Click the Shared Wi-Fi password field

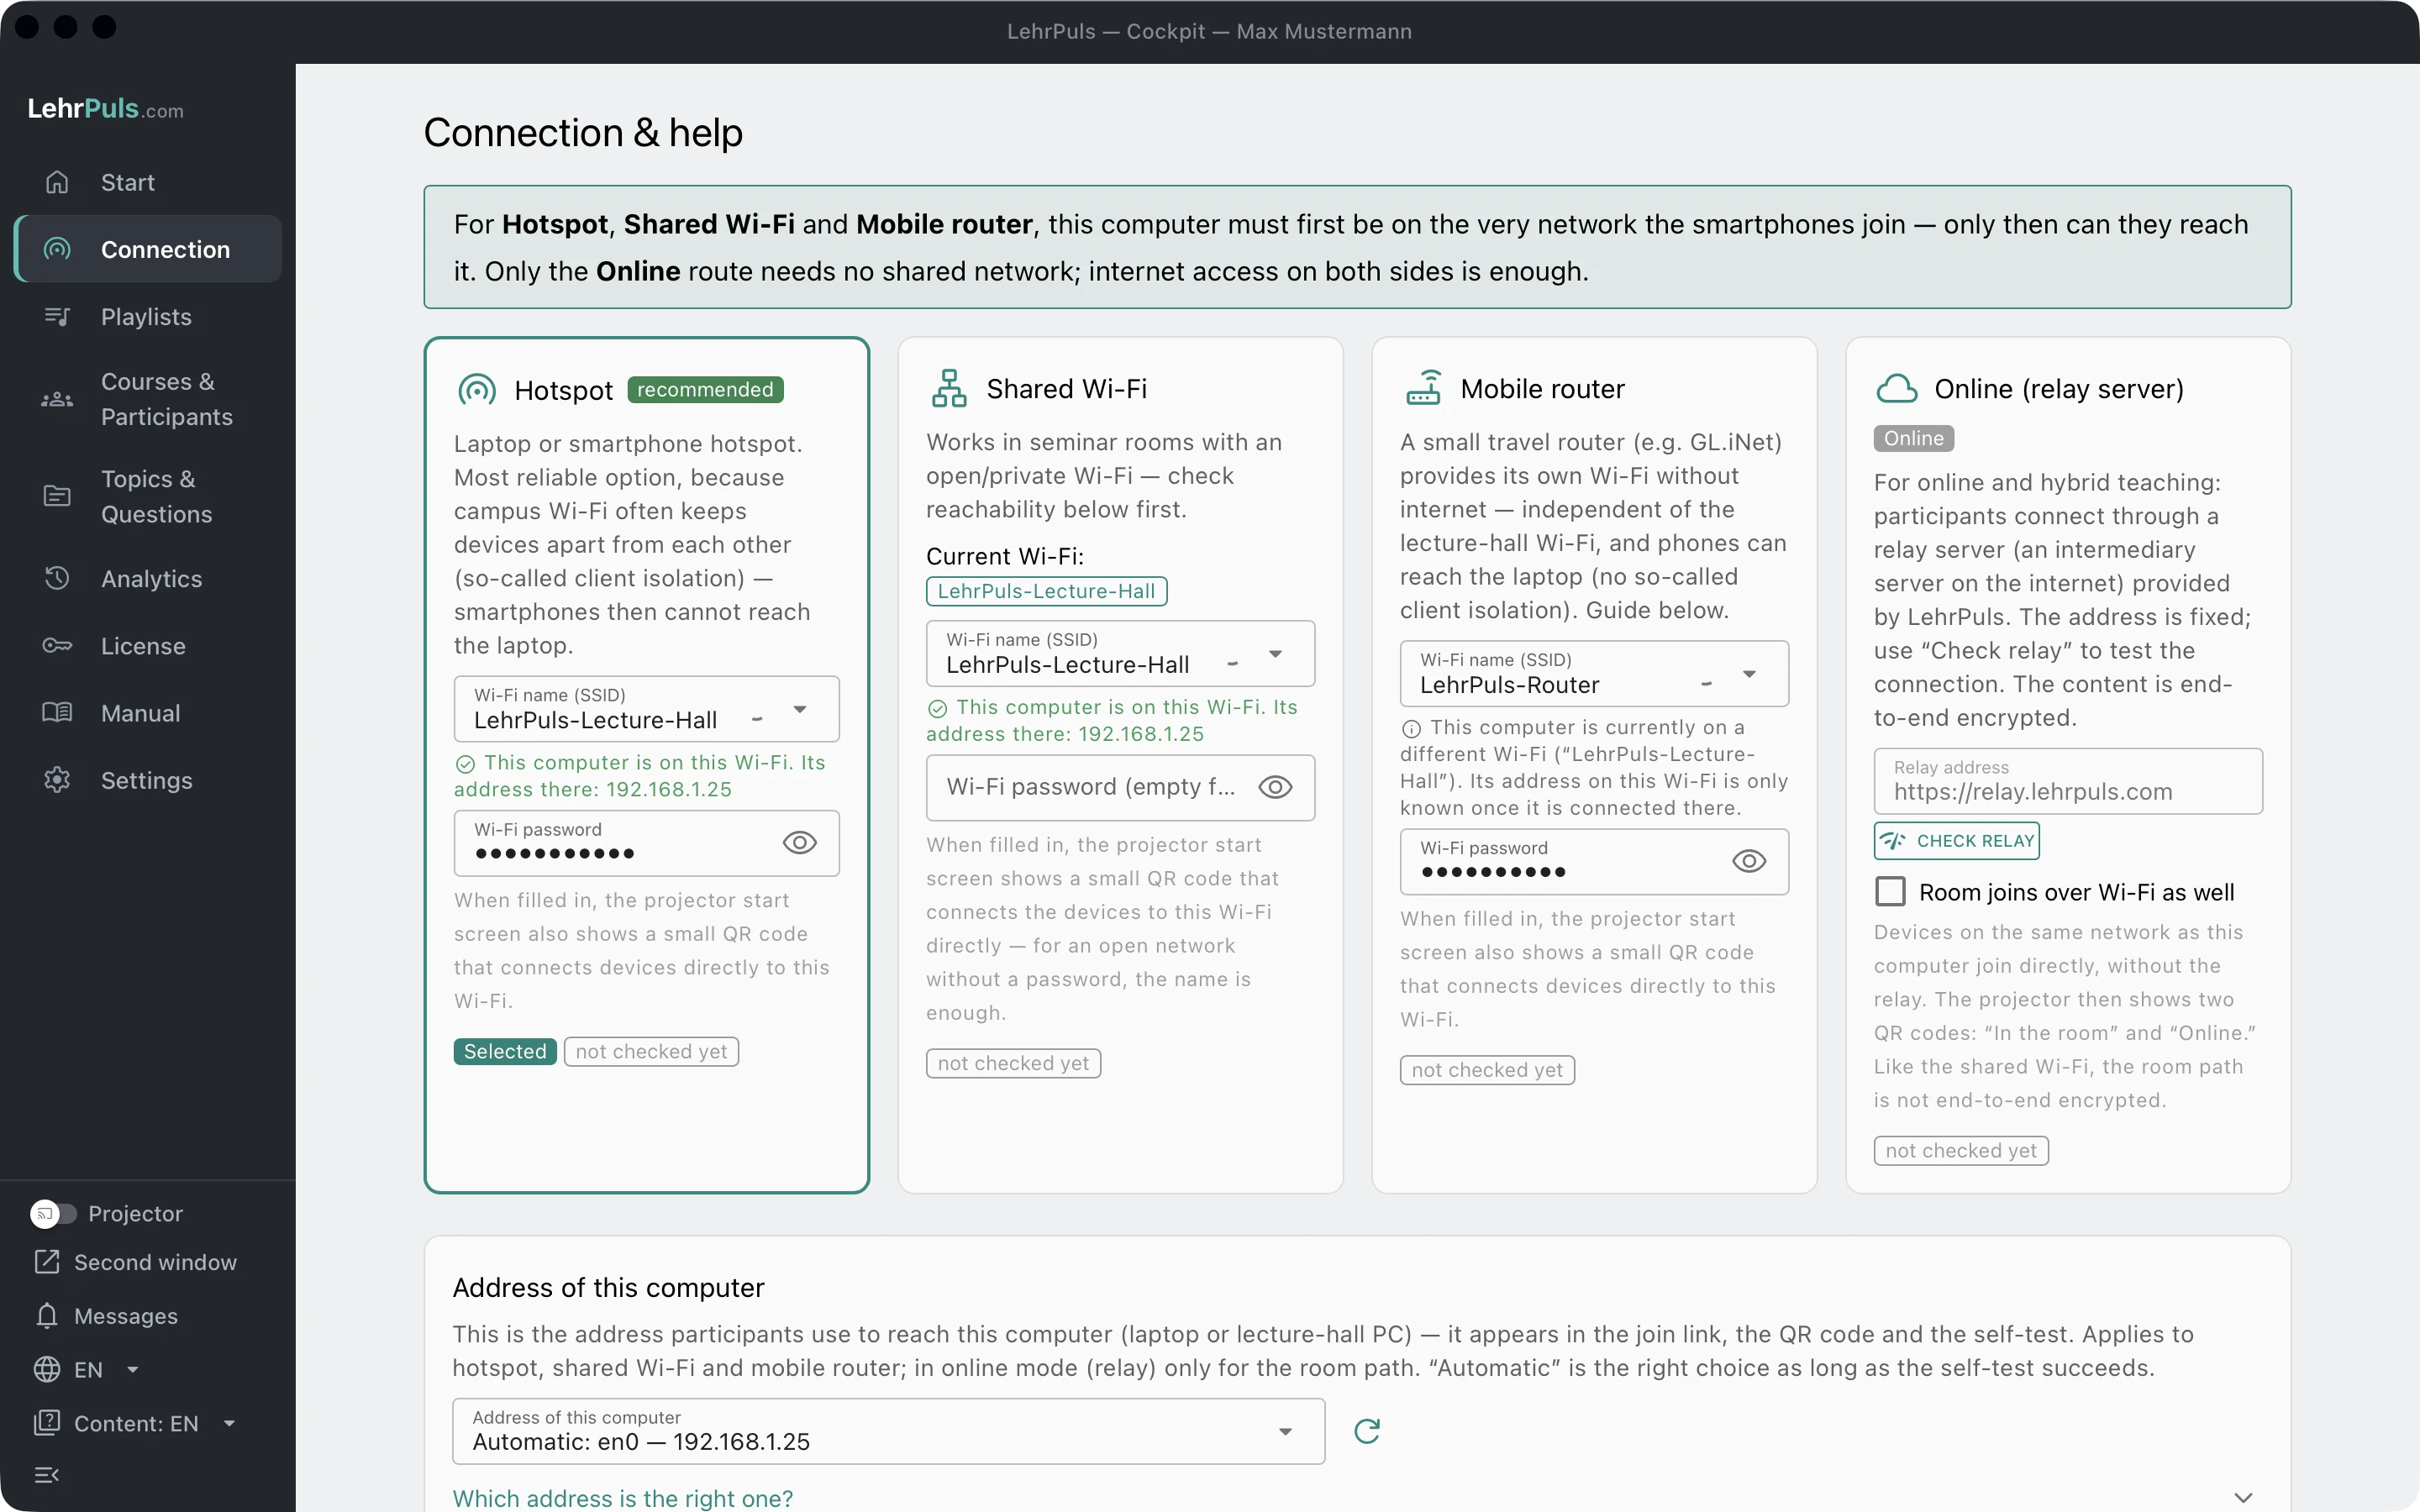point(1120,787)
